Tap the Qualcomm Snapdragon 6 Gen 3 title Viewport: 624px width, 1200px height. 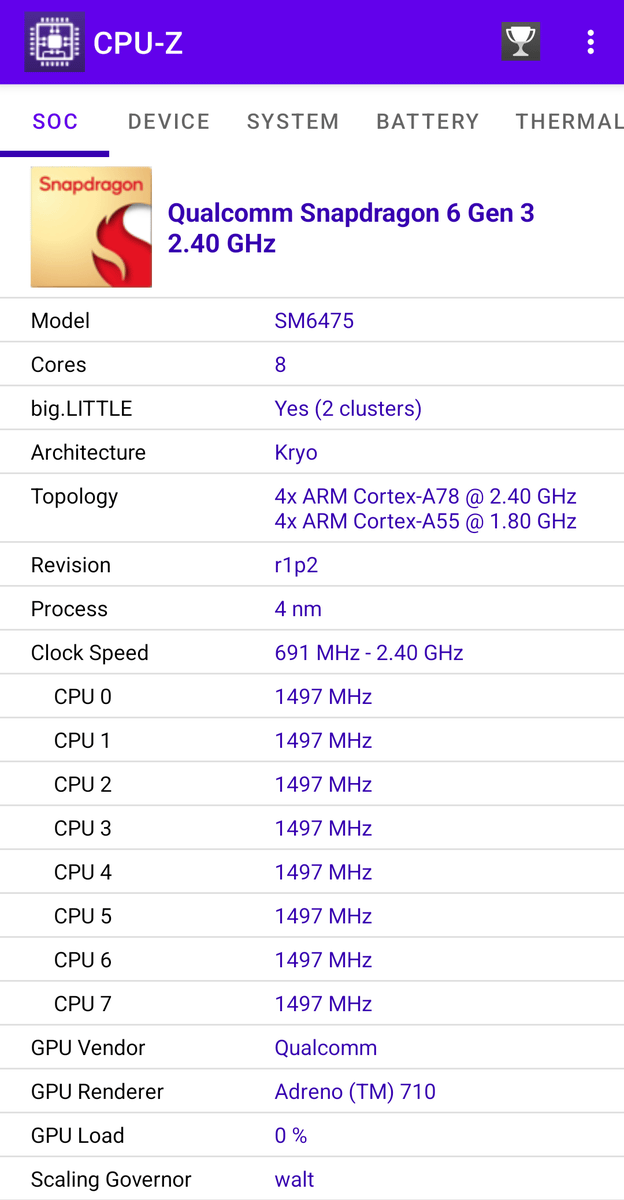point(351,228)
